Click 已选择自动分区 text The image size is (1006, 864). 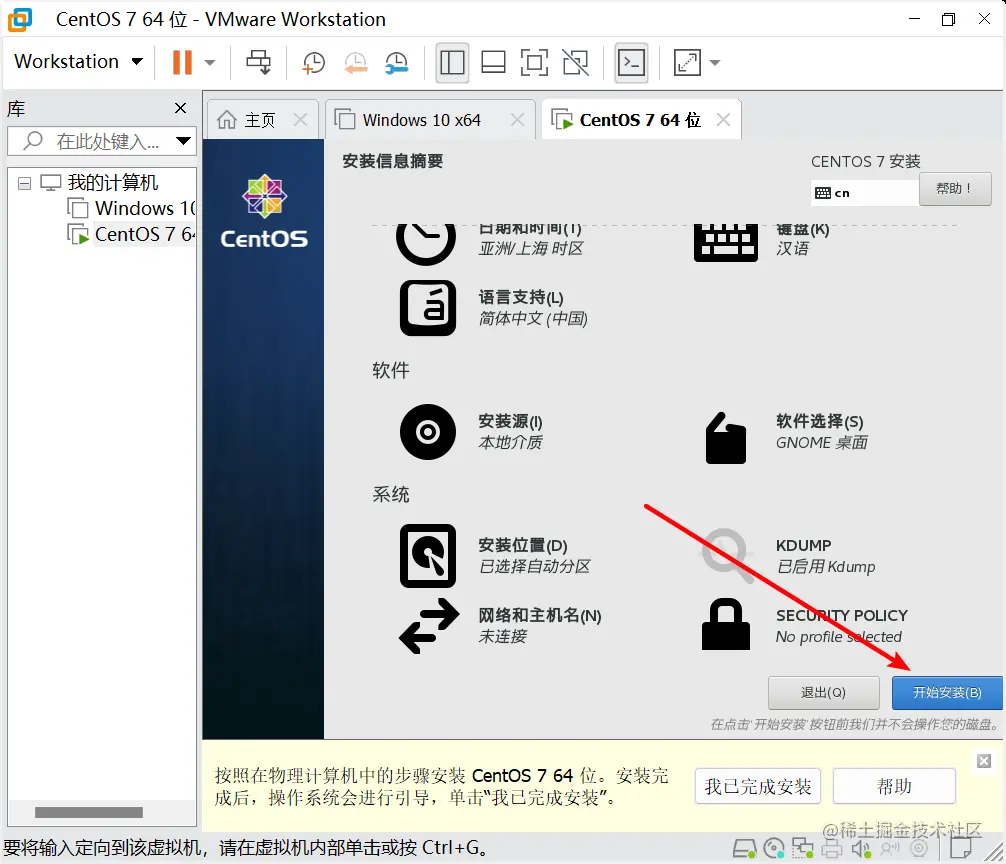point(534,566)
